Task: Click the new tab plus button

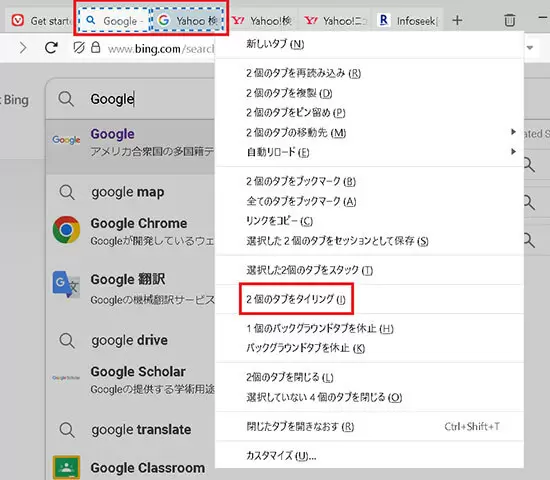Action: tap(457, 20)
